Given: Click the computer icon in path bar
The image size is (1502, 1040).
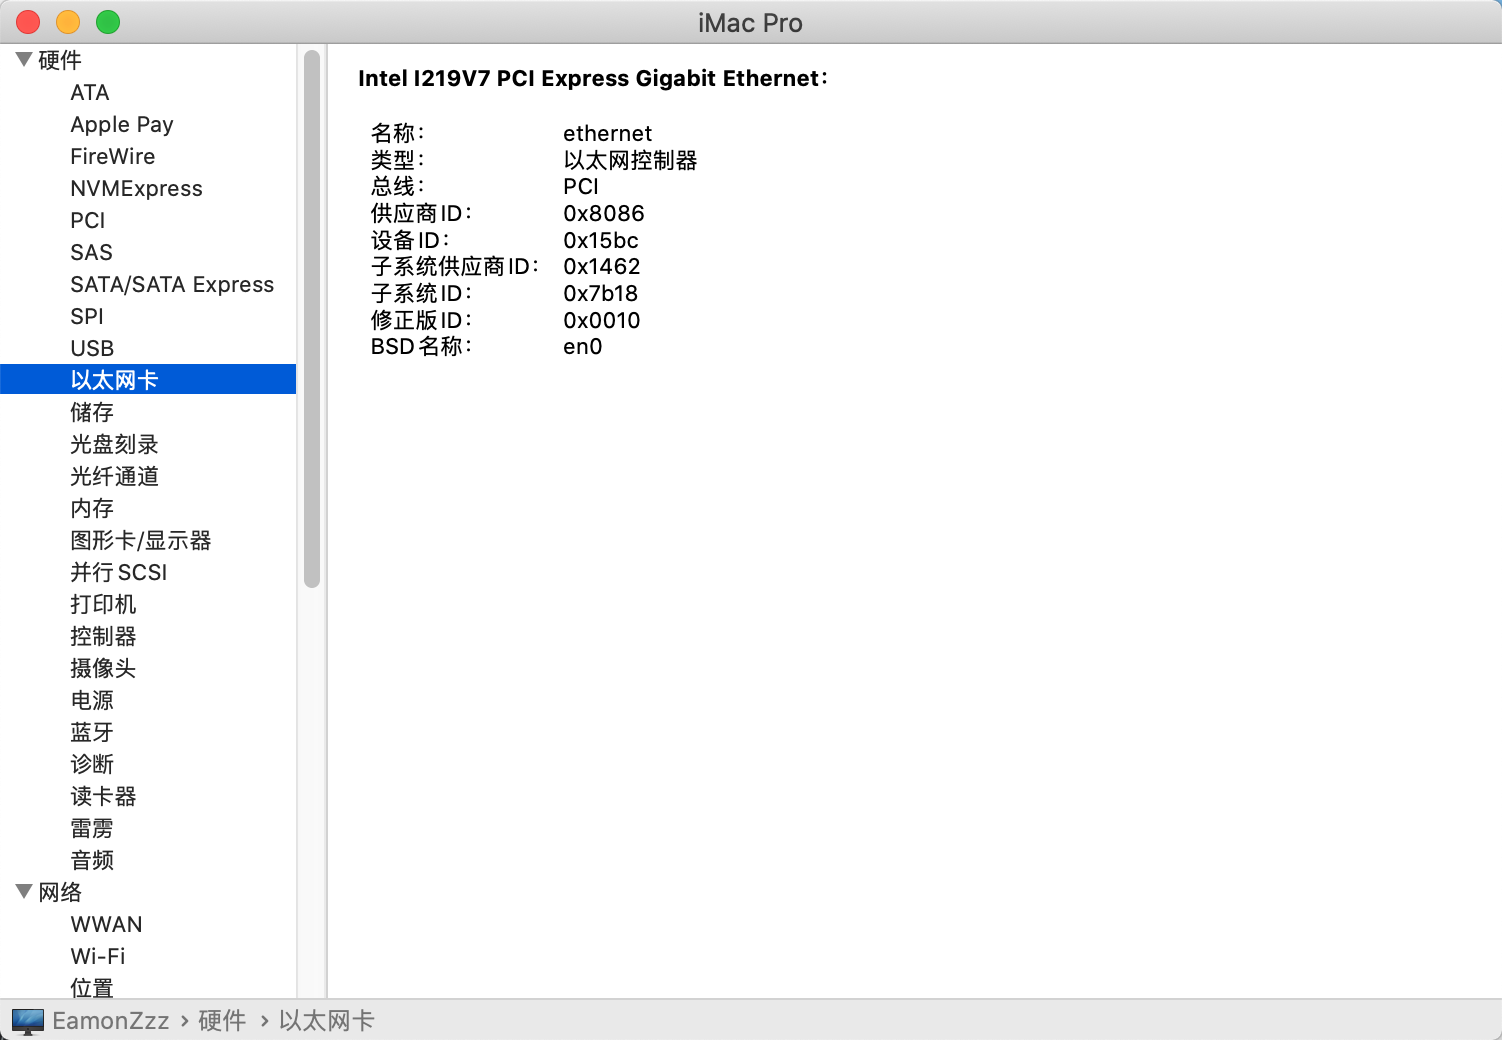Looking at the screenshot, I should click(28, 1021).
